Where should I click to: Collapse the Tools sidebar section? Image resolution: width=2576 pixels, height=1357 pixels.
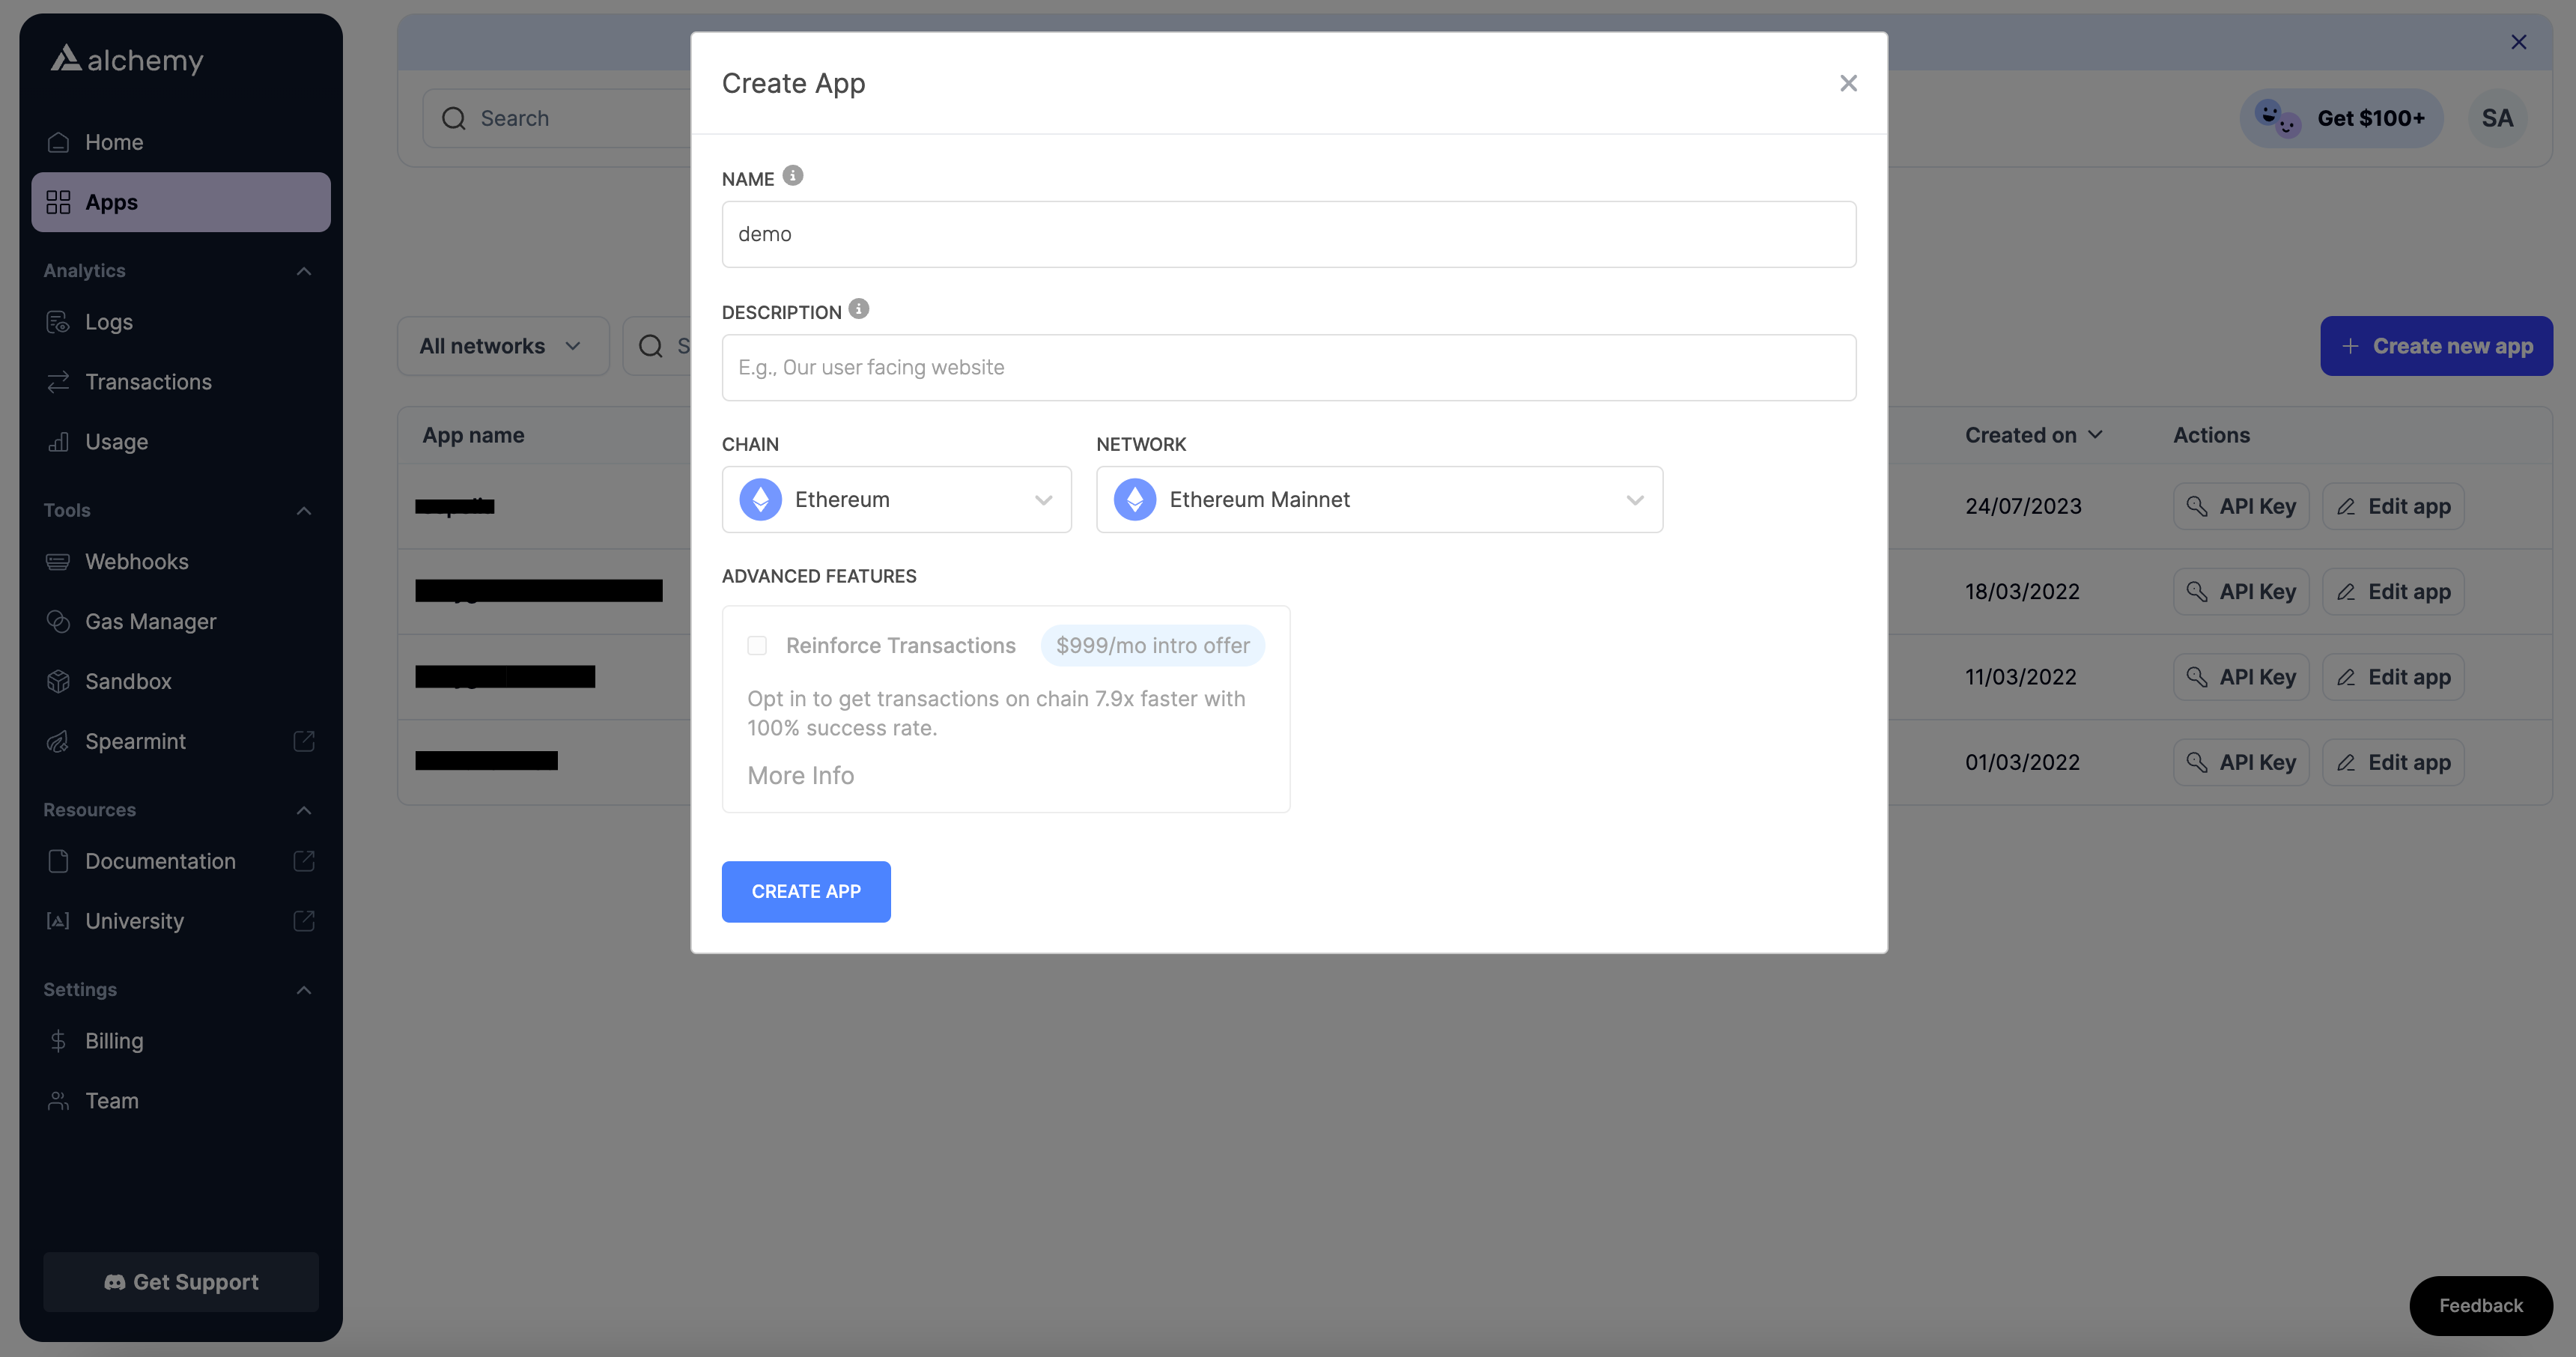point(304,511)
